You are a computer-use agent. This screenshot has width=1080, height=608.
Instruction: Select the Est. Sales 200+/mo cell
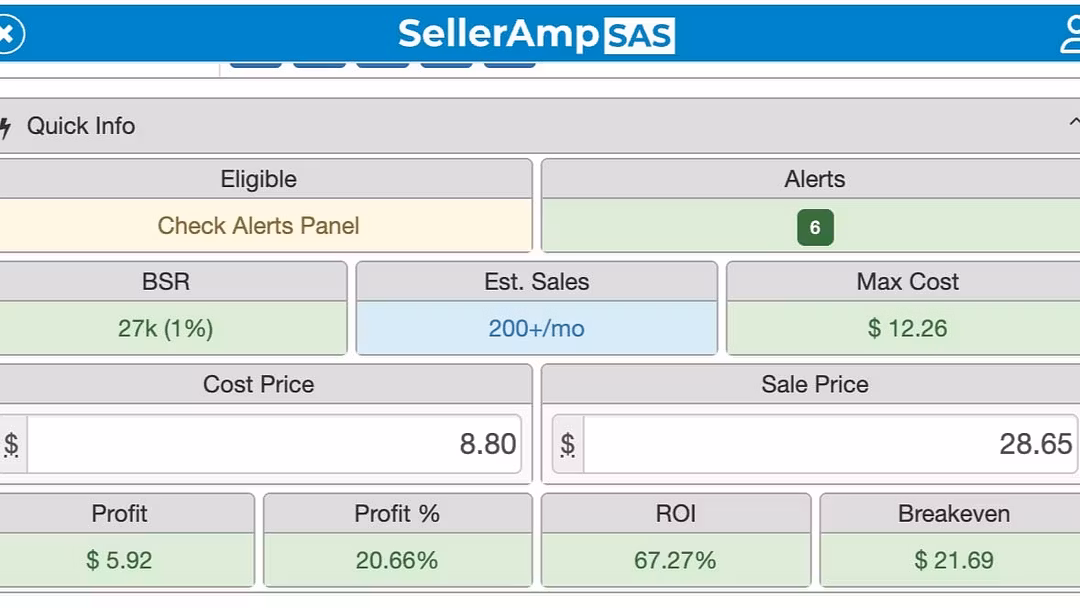coord(536,329)
